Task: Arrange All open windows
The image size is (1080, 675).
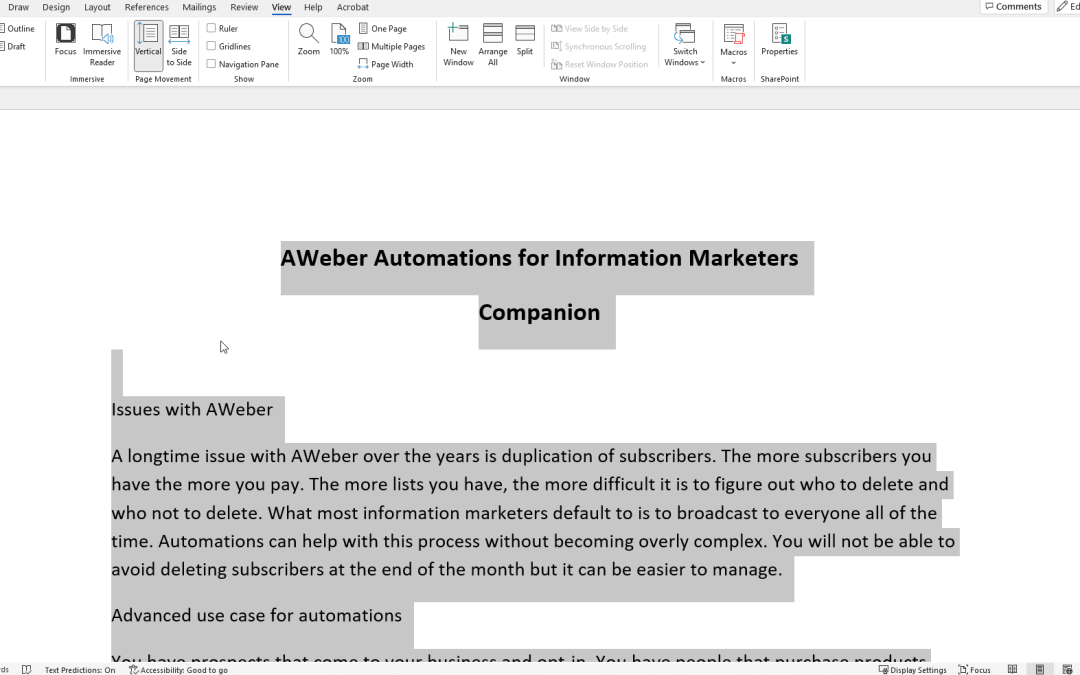Action: coord(493,45)
